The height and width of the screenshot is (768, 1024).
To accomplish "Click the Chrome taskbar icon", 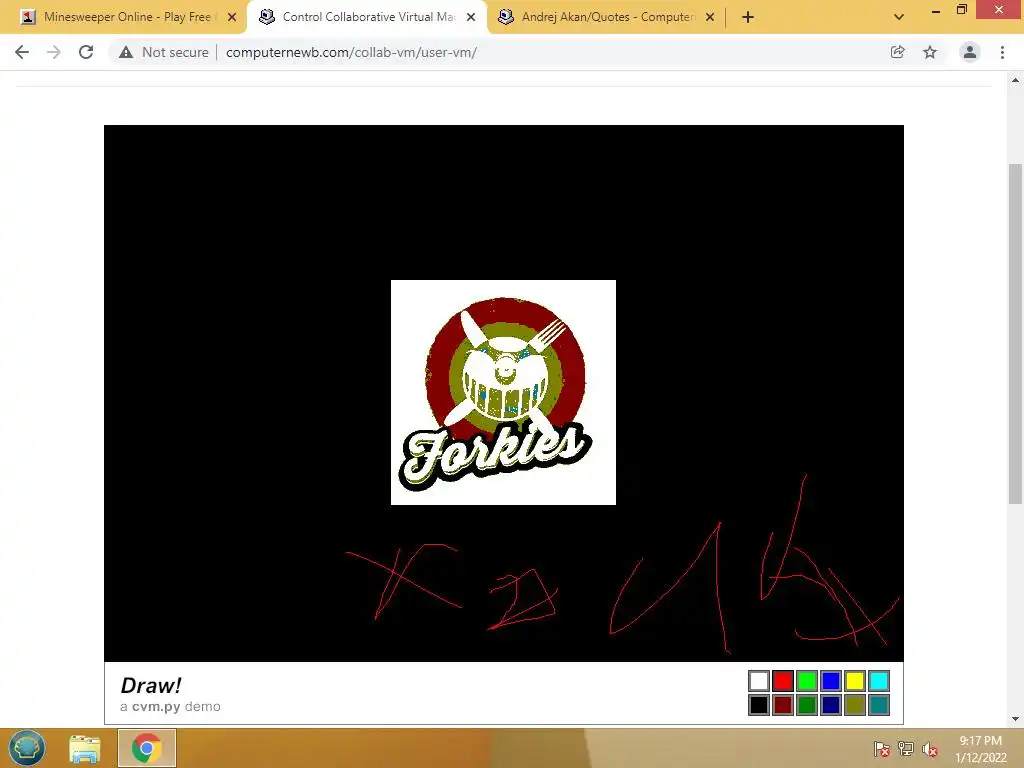I will point(146,748).
